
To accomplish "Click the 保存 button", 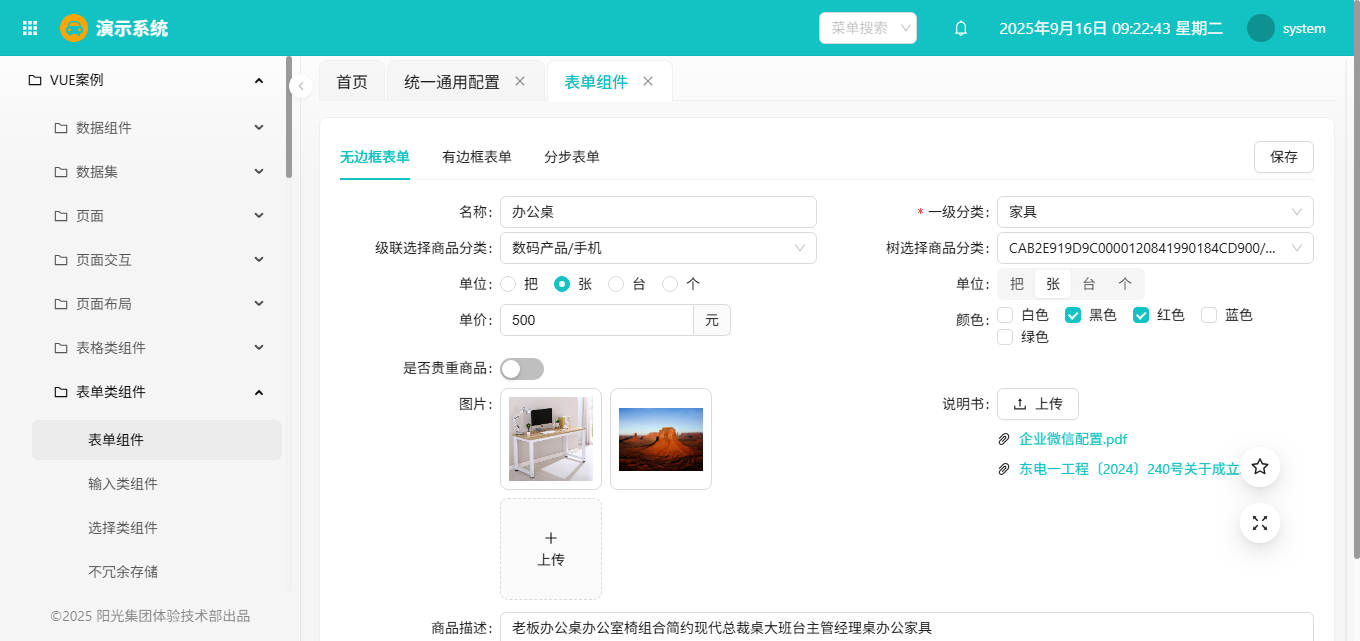I will 1283,157.
